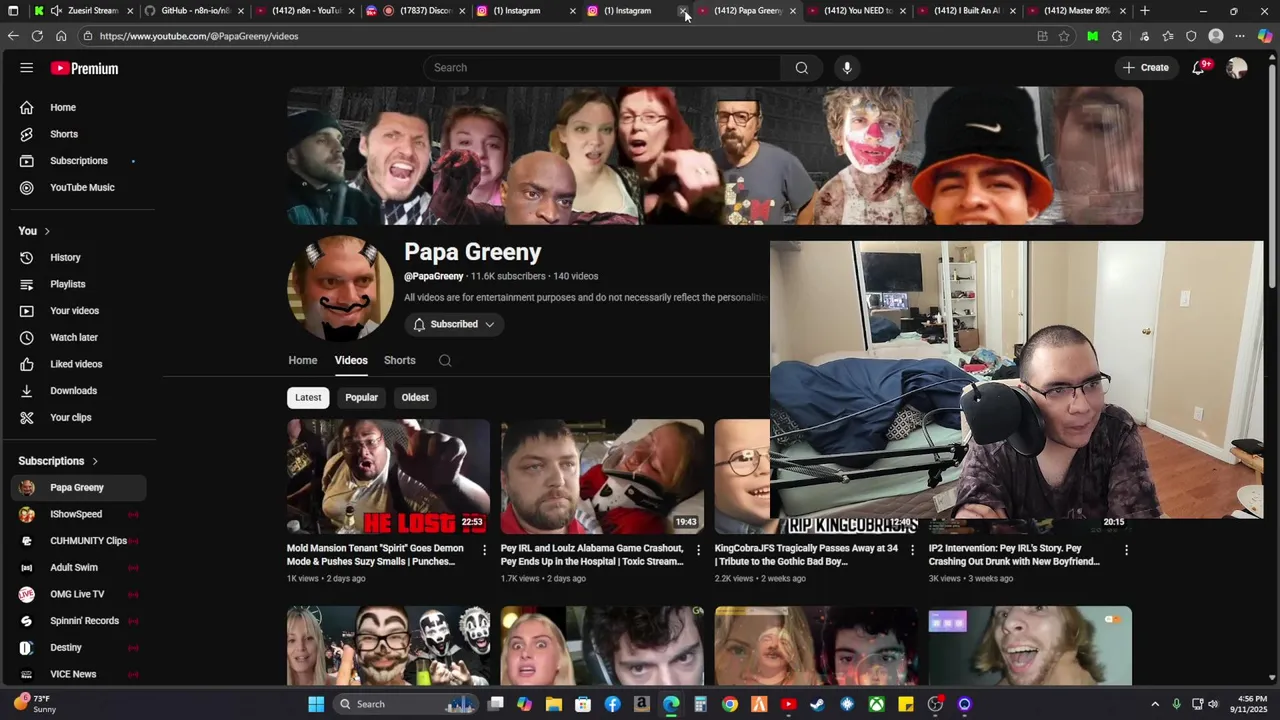Click the search magnifier button
The width and height of the screenshot is (1280, 720).
tap(801, 68)
